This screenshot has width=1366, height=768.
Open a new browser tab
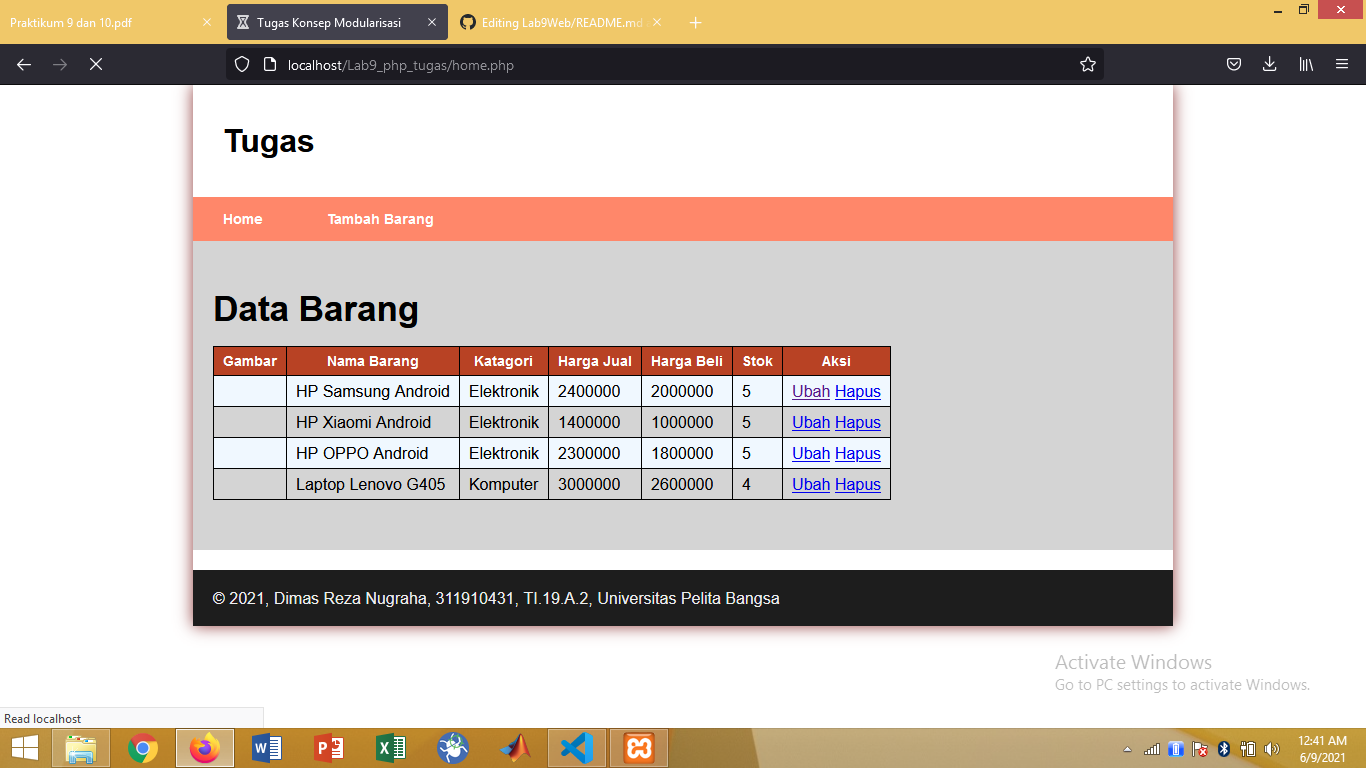pos(696,22)
